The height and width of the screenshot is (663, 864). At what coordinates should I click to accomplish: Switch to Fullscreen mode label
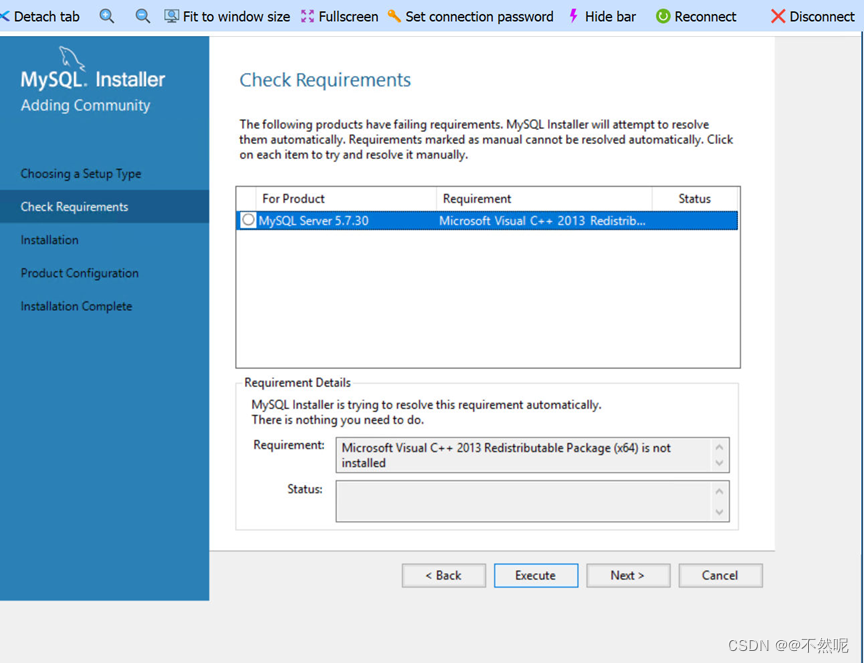(348, 17)
